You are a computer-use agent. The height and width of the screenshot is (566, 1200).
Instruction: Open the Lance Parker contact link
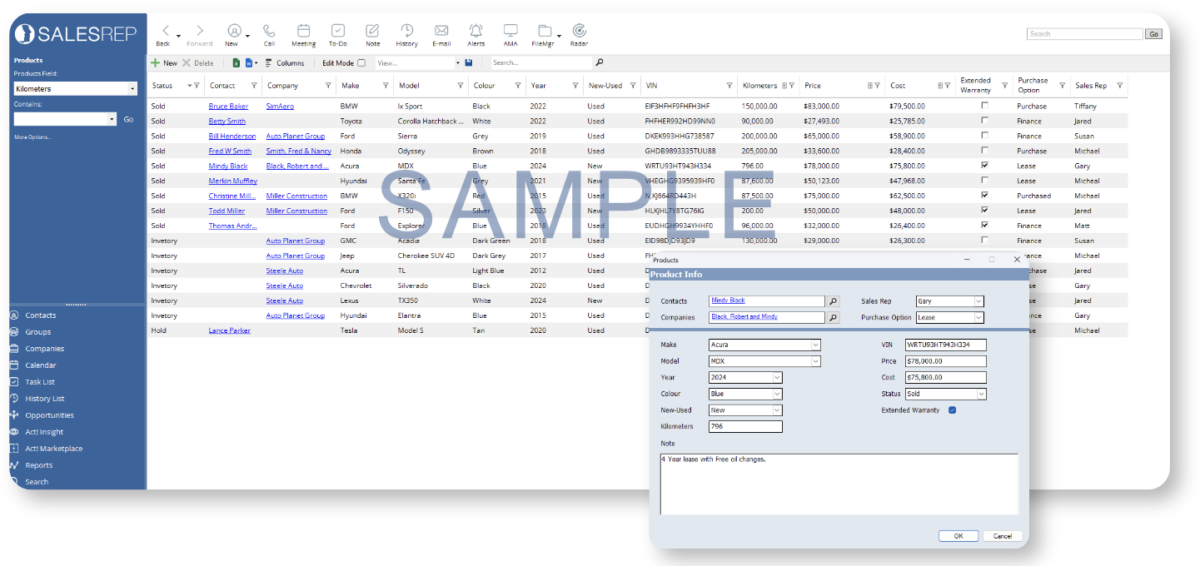(229, 331)
